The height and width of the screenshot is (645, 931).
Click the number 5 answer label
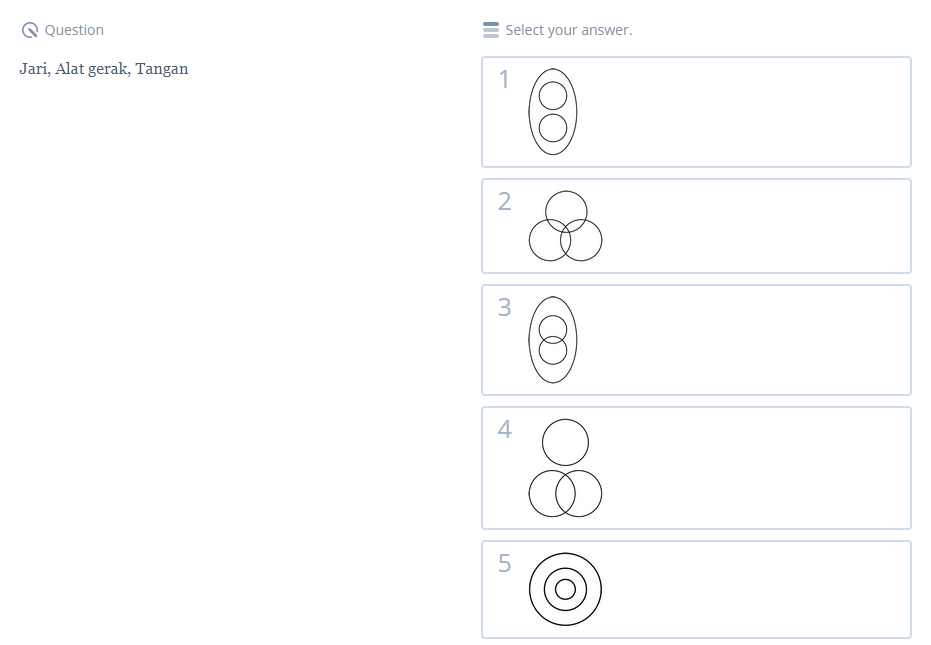point(504,564)
